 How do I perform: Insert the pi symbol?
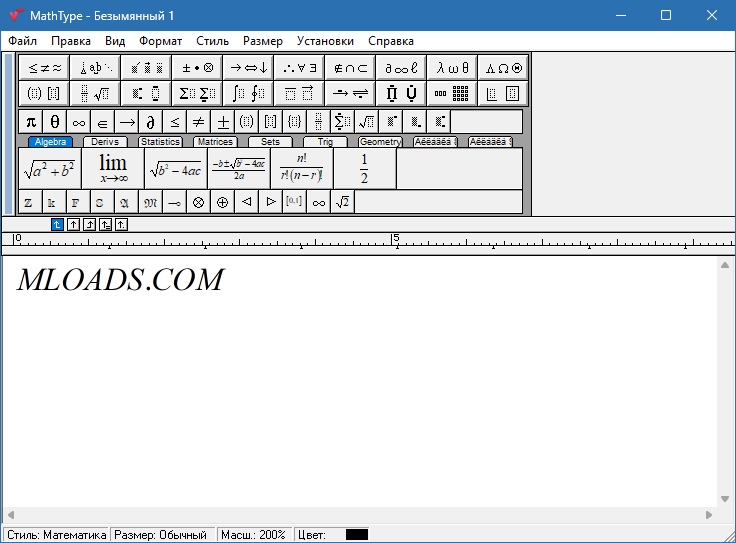[31, 122]
